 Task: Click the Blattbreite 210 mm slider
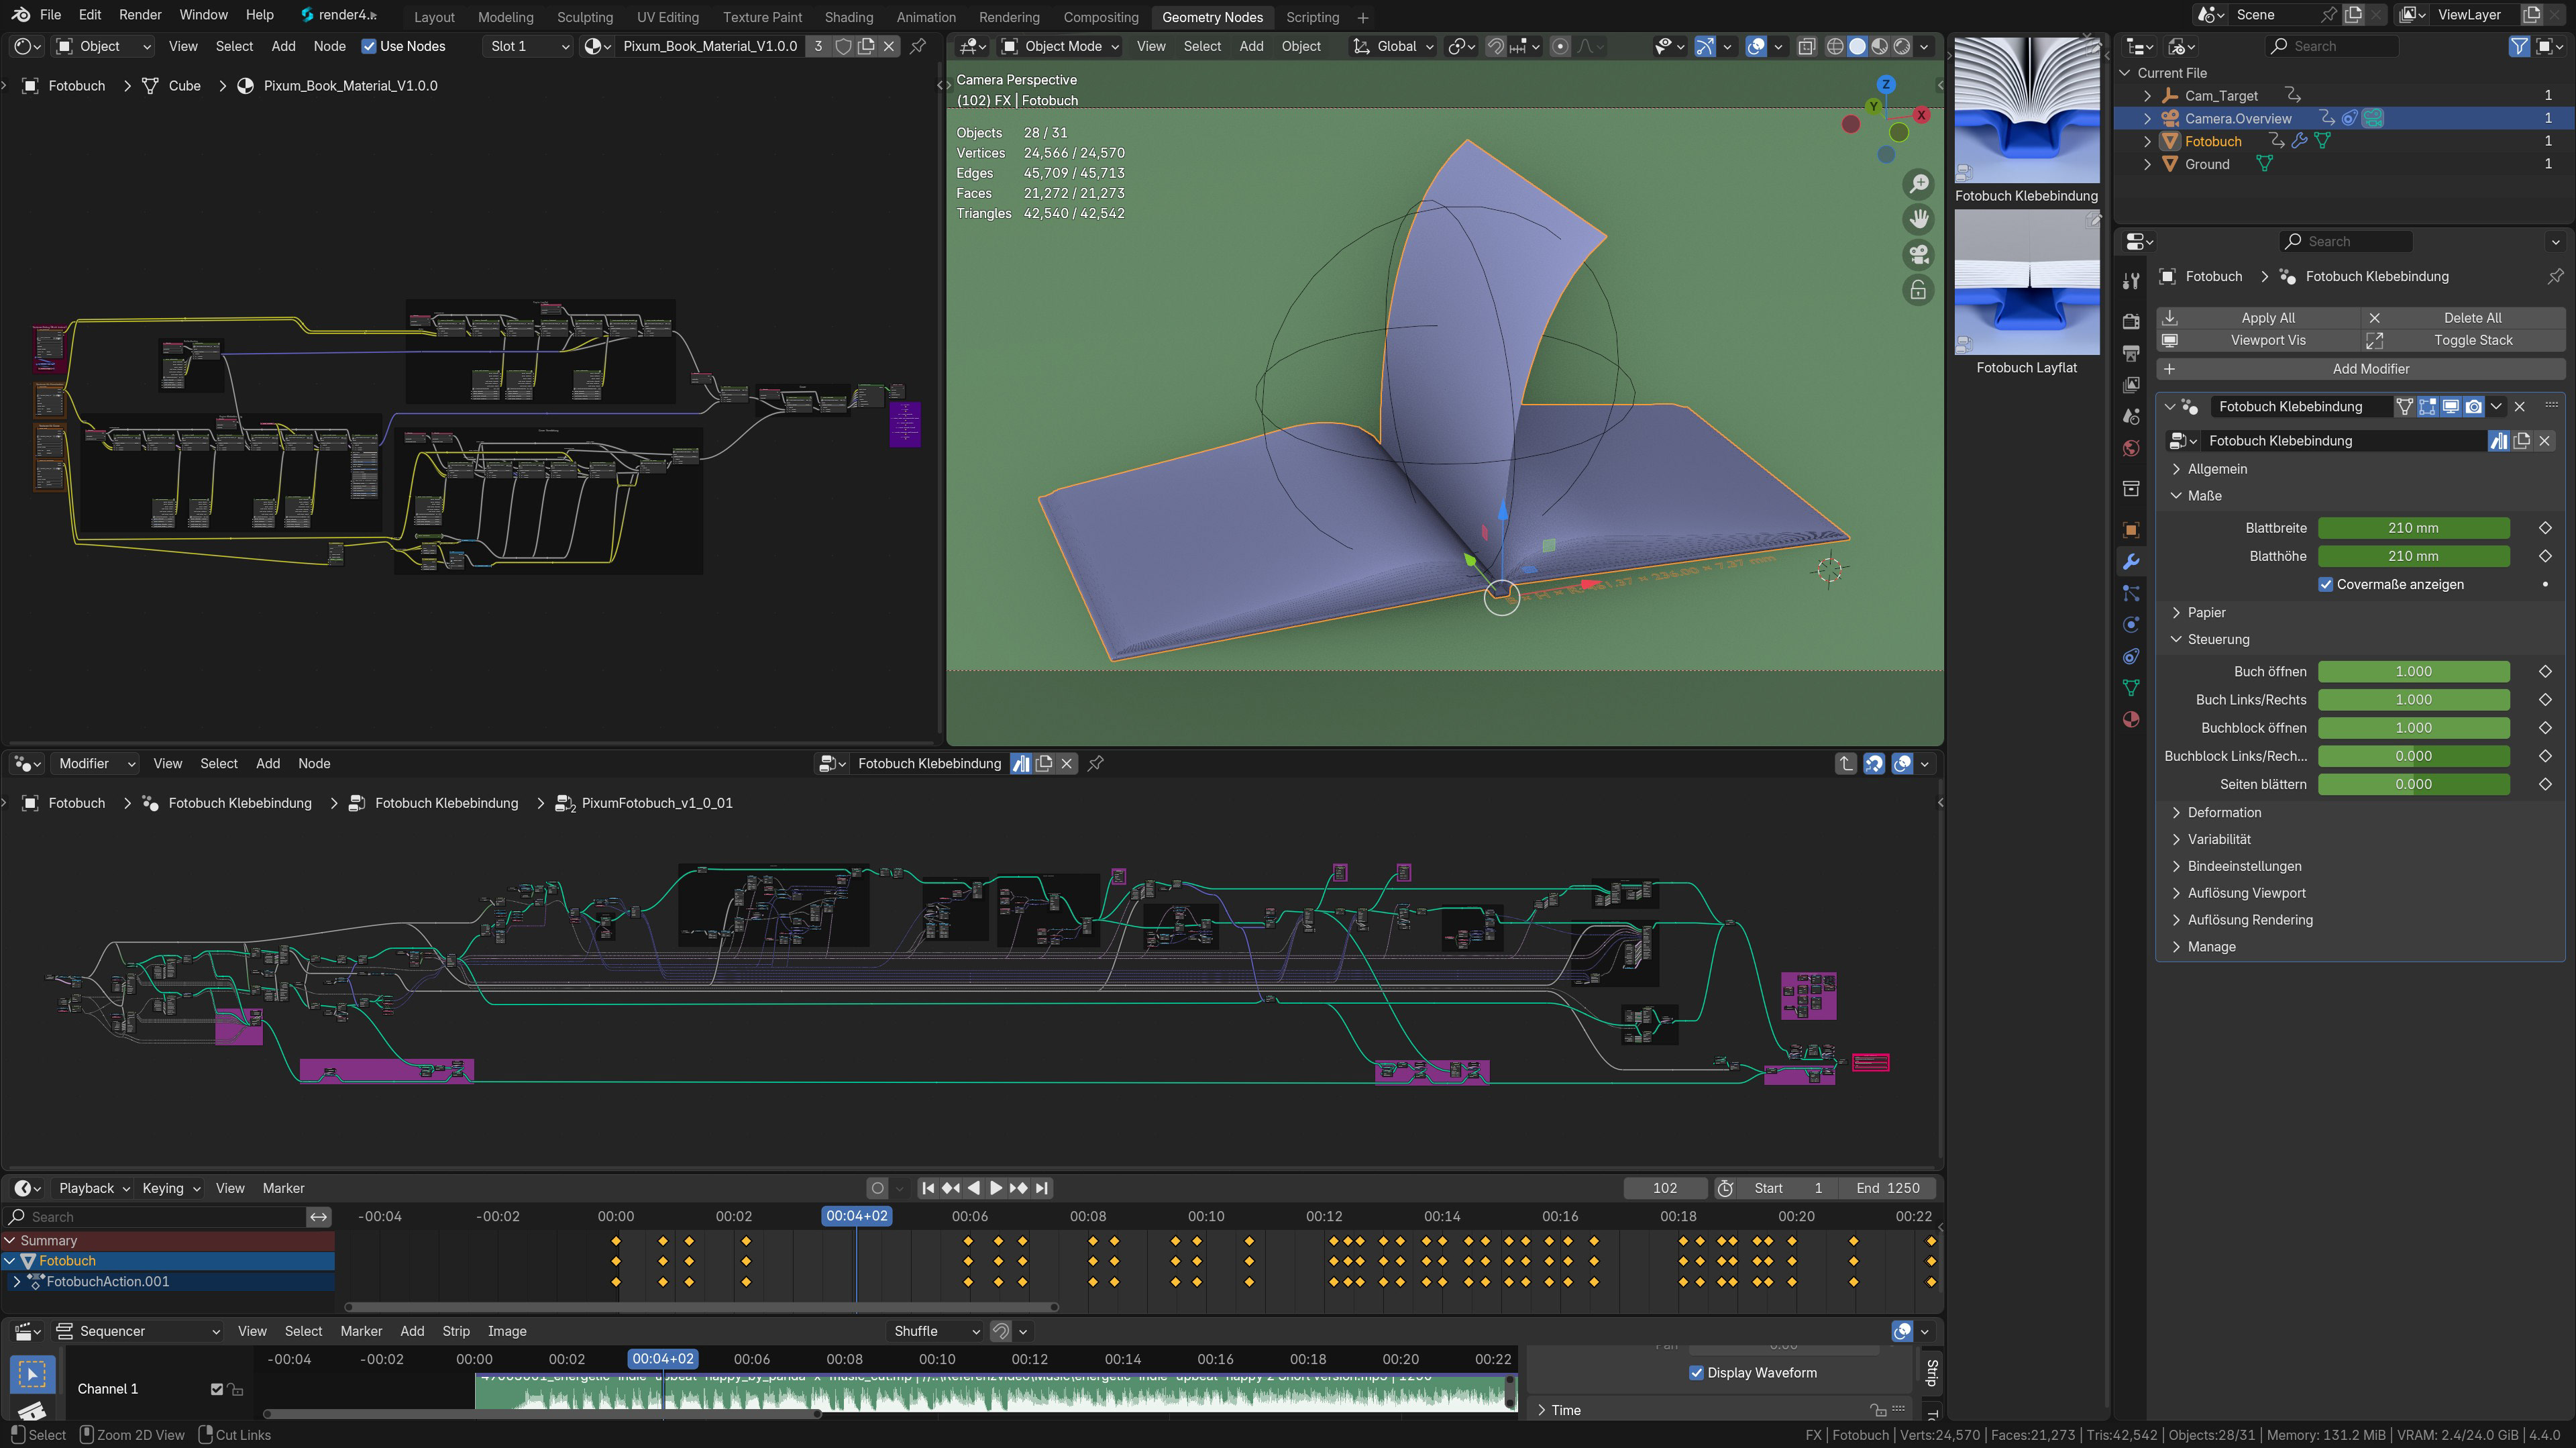[x=2413, y=528]
